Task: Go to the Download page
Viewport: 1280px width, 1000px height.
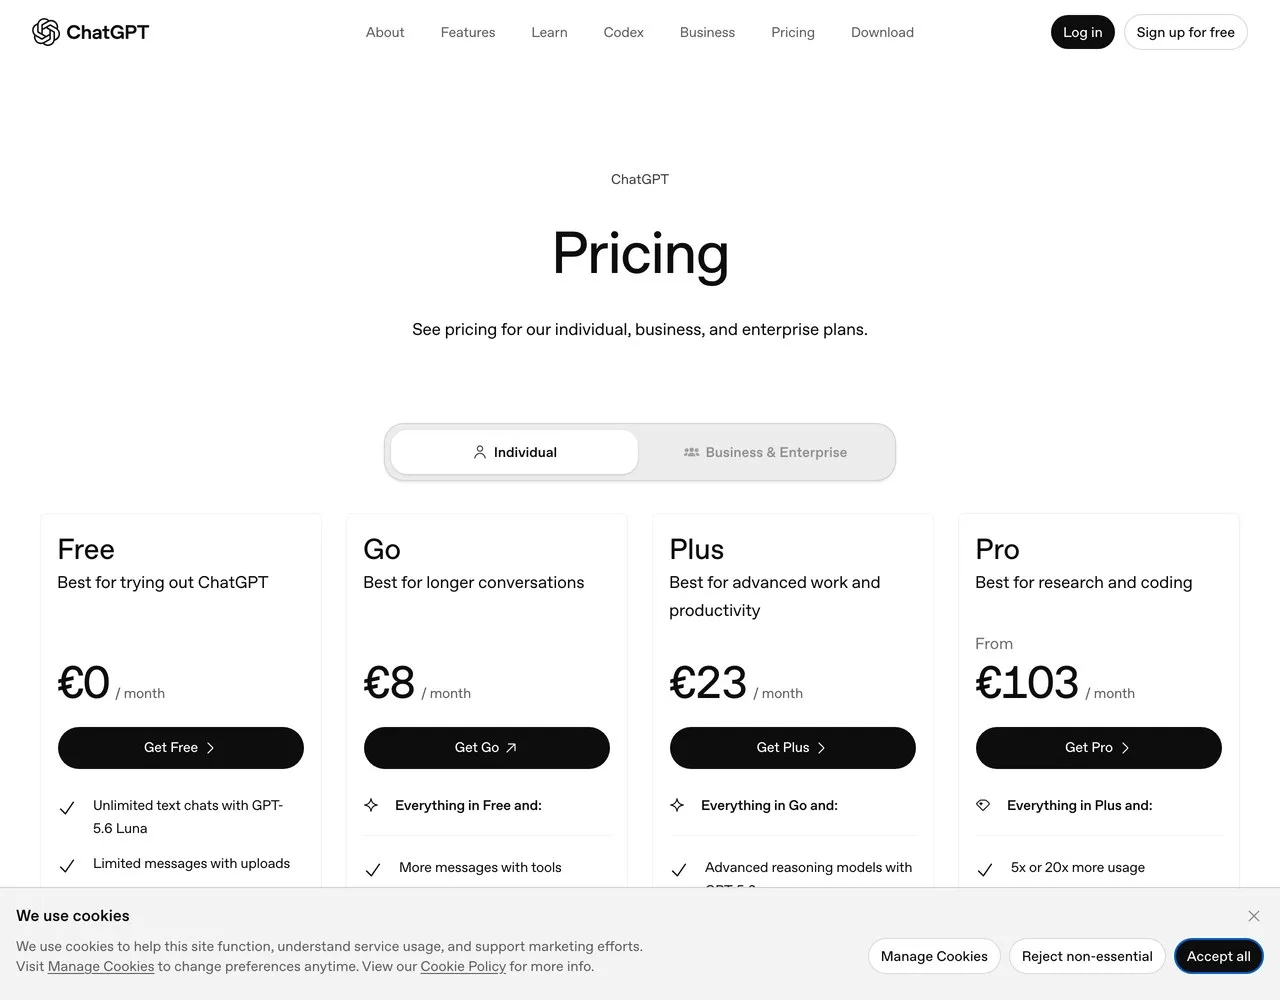Action: [882, 32]
